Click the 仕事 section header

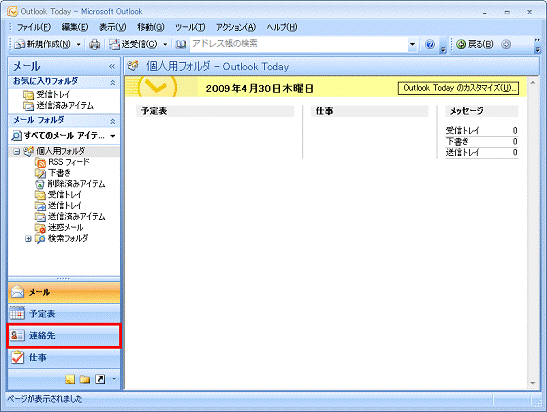coord(370,111)
